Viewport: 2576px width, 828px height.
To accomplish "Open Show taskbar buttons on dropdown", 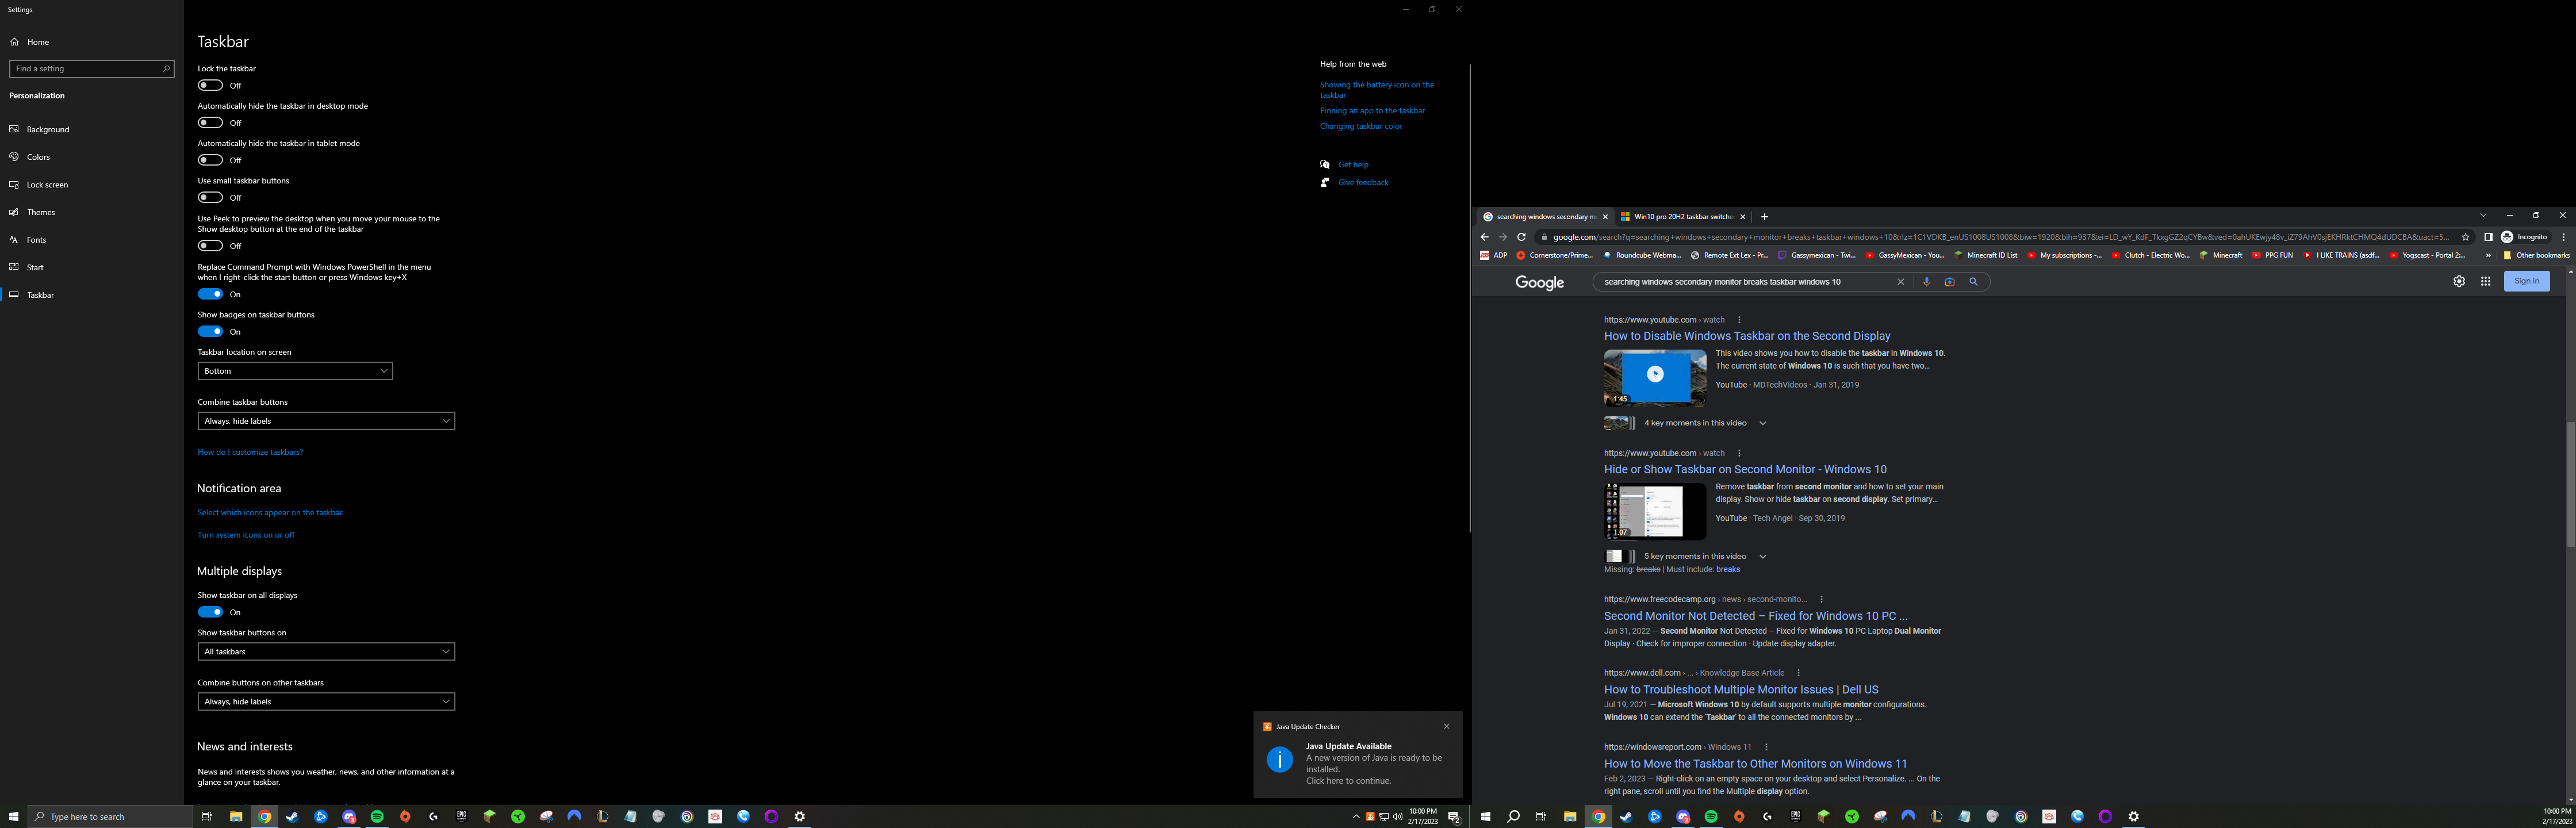I will click(326, 651).
